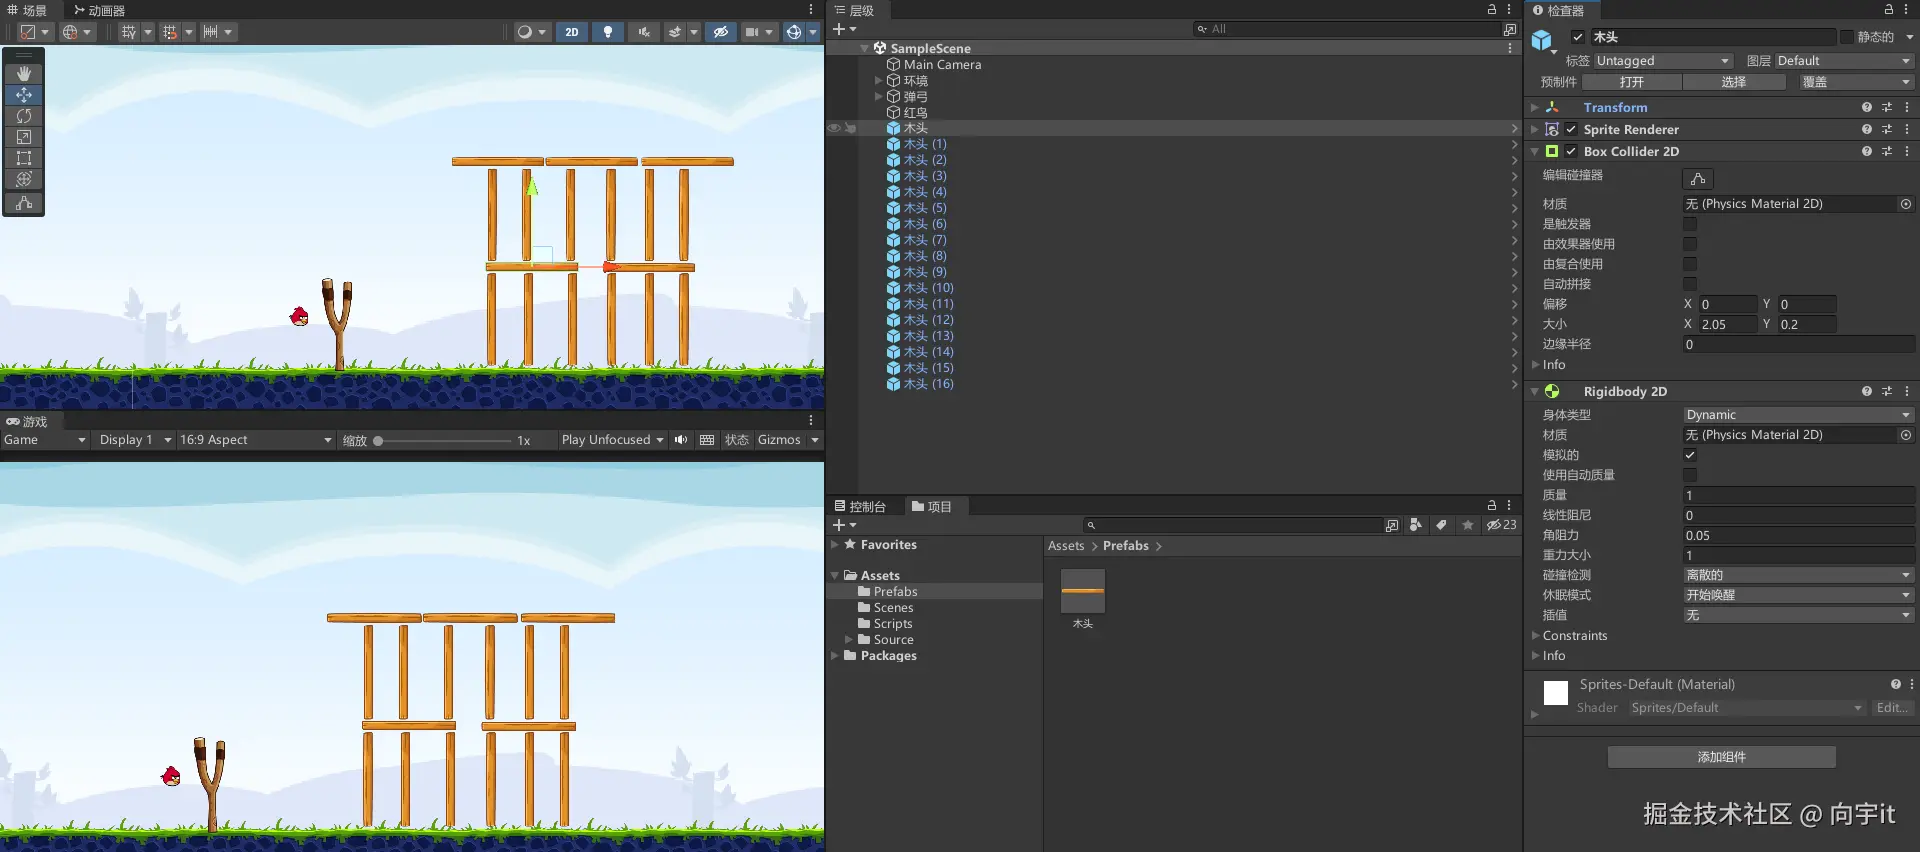Click the 编辑碰撞器 edit collider button

pos(1698,179)
